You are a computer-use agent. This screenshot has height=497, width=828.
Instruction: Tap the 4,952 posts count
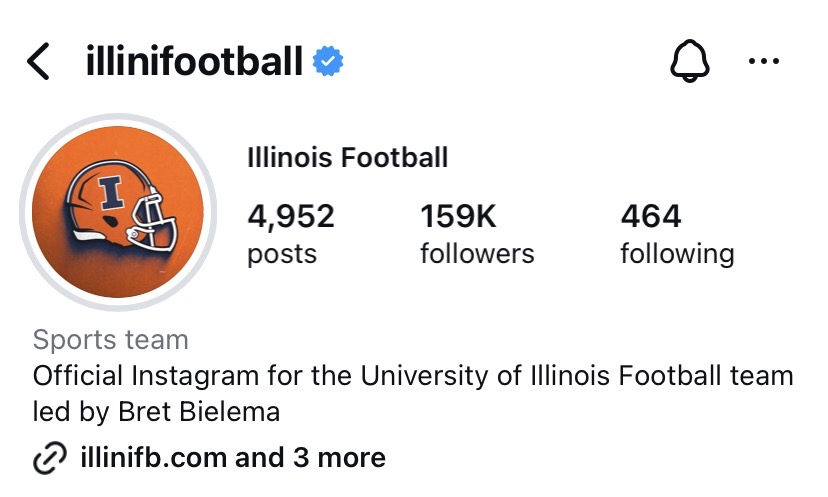[x=291, y=216]
